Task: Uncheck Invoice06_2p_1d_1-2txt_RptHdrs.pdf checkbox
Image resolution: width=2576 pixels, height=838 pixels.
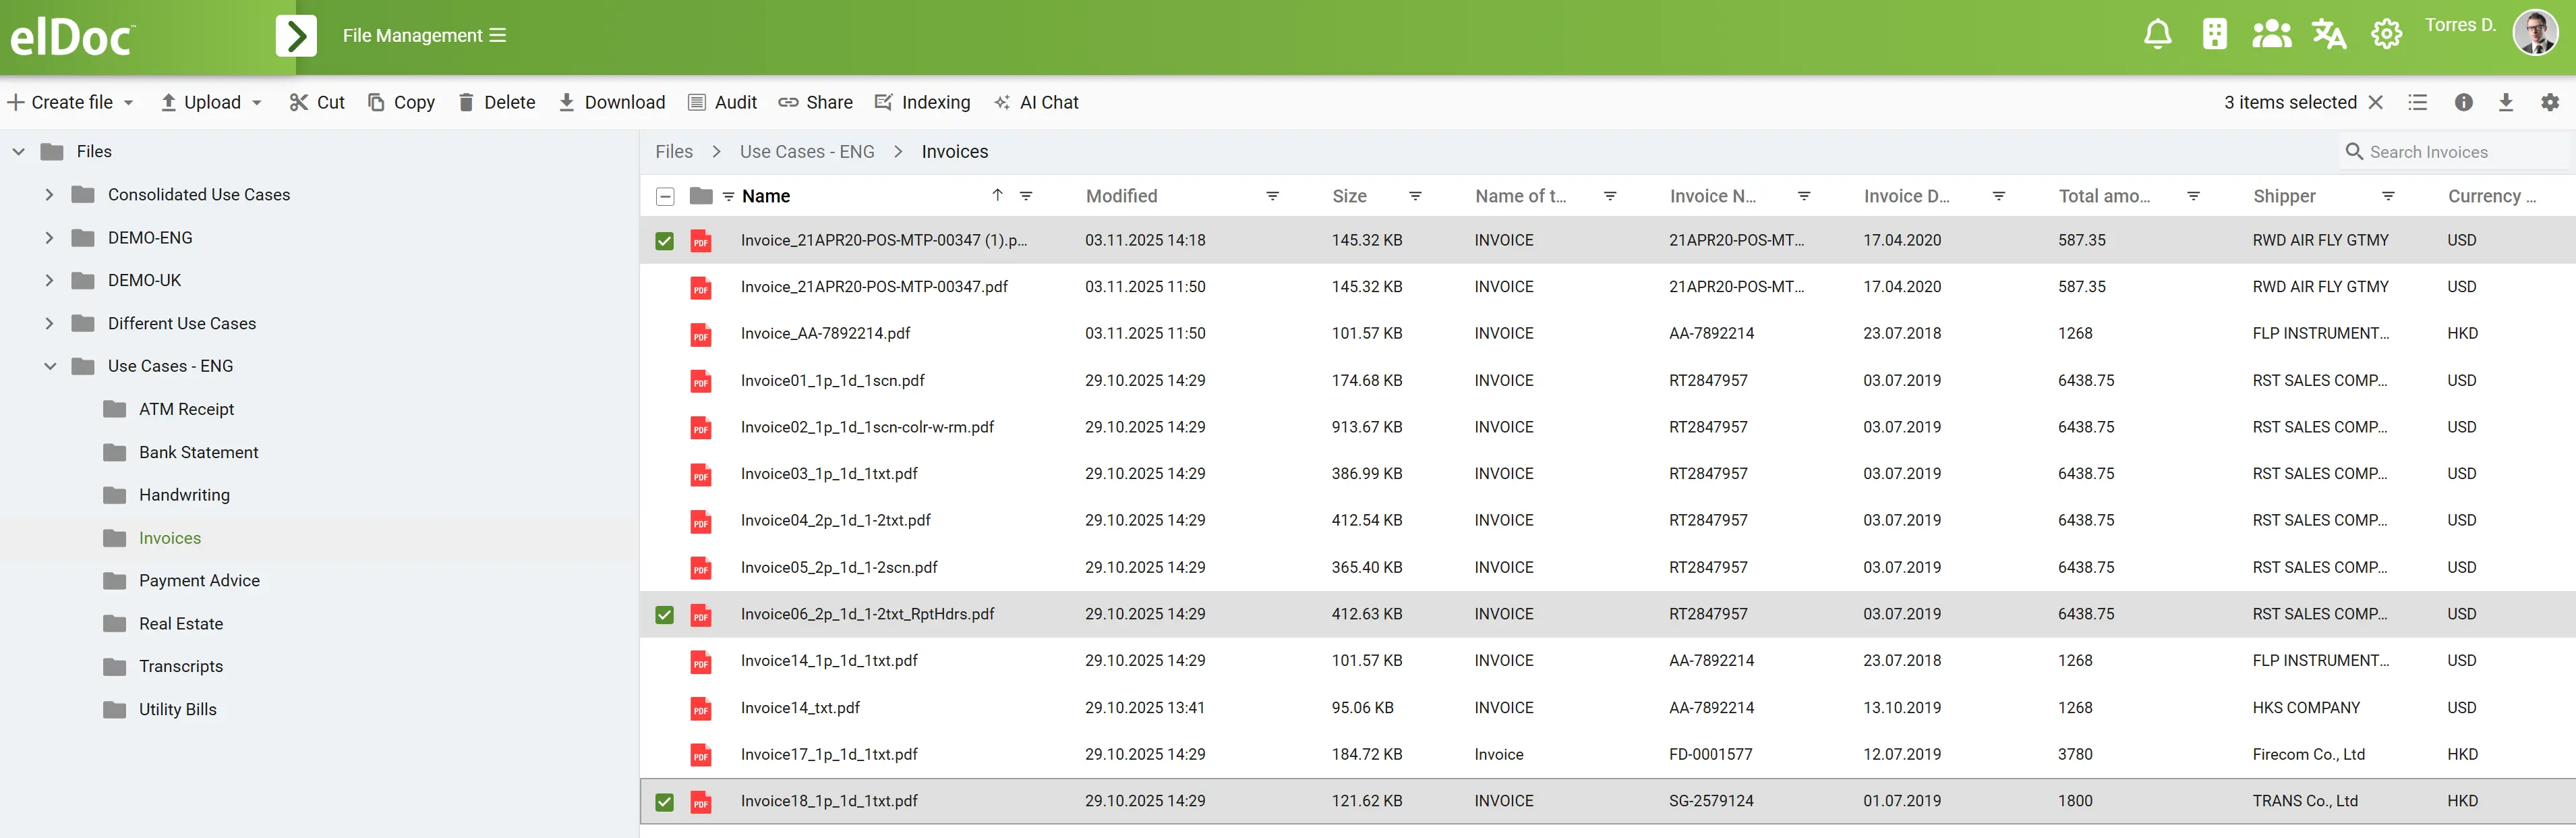Action: pyautogui.click(x=664, y=615)
